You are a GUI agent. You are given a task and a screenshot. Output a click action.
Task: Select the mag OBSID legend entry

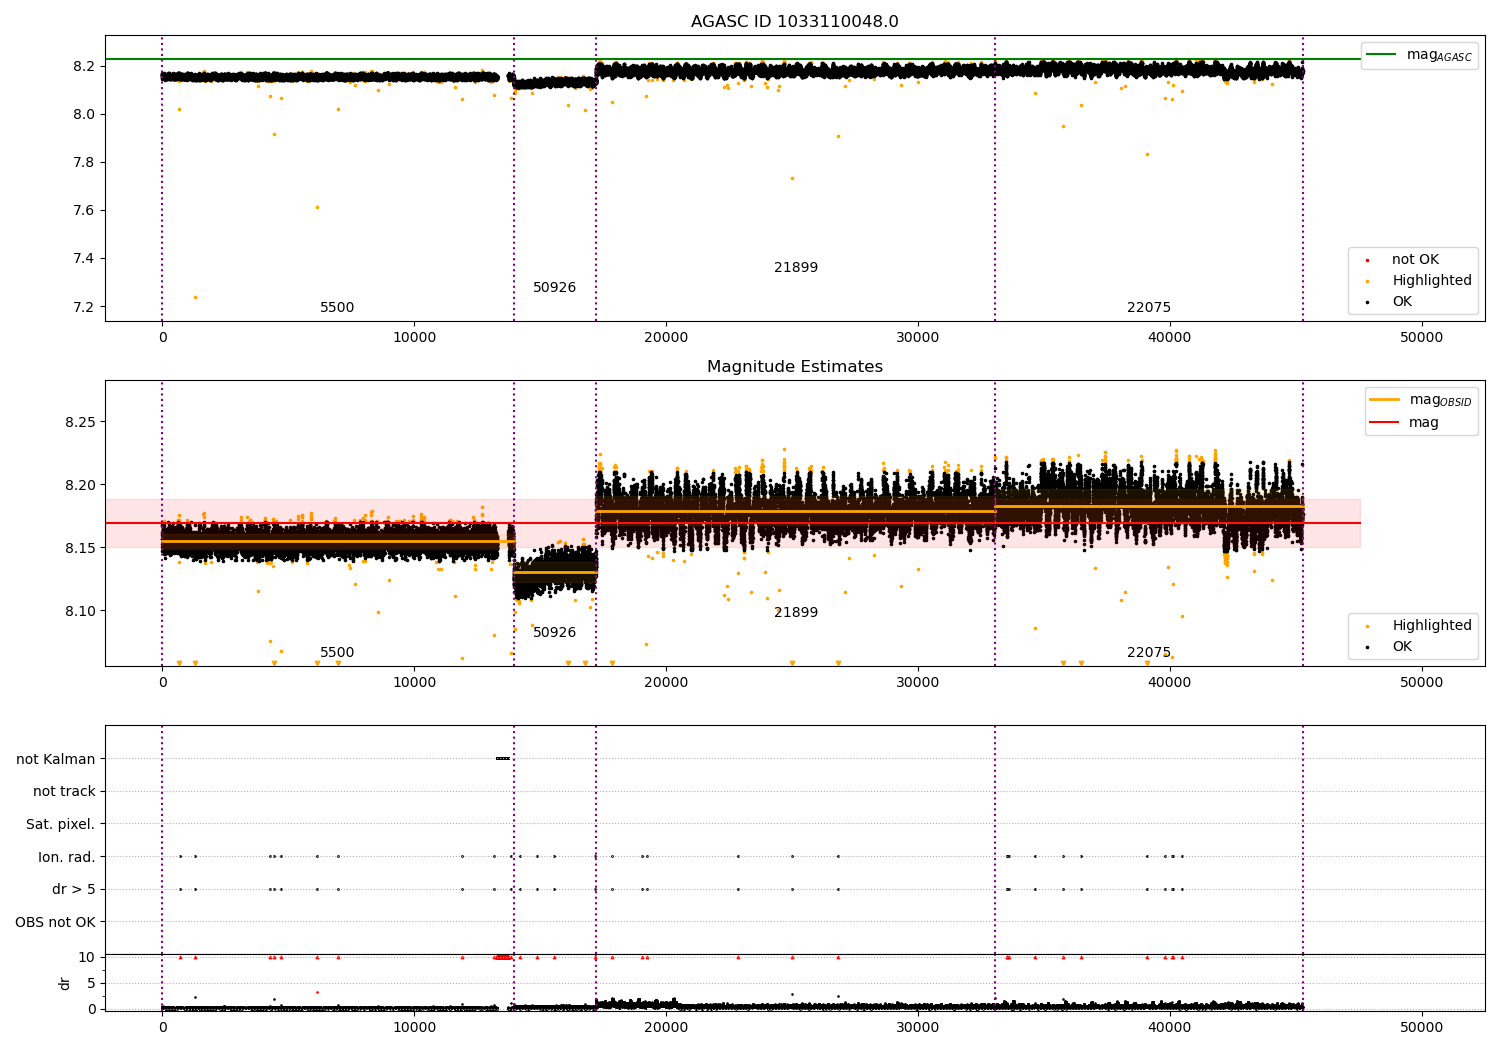tap(1421, 400)
